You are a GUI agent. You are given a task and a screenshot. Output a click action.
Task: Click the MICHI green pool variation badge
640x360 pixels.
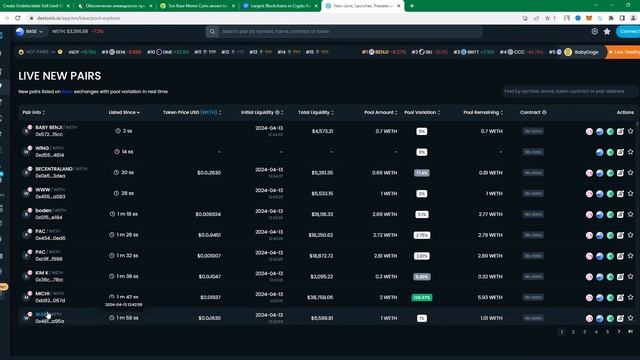[422, 298]
